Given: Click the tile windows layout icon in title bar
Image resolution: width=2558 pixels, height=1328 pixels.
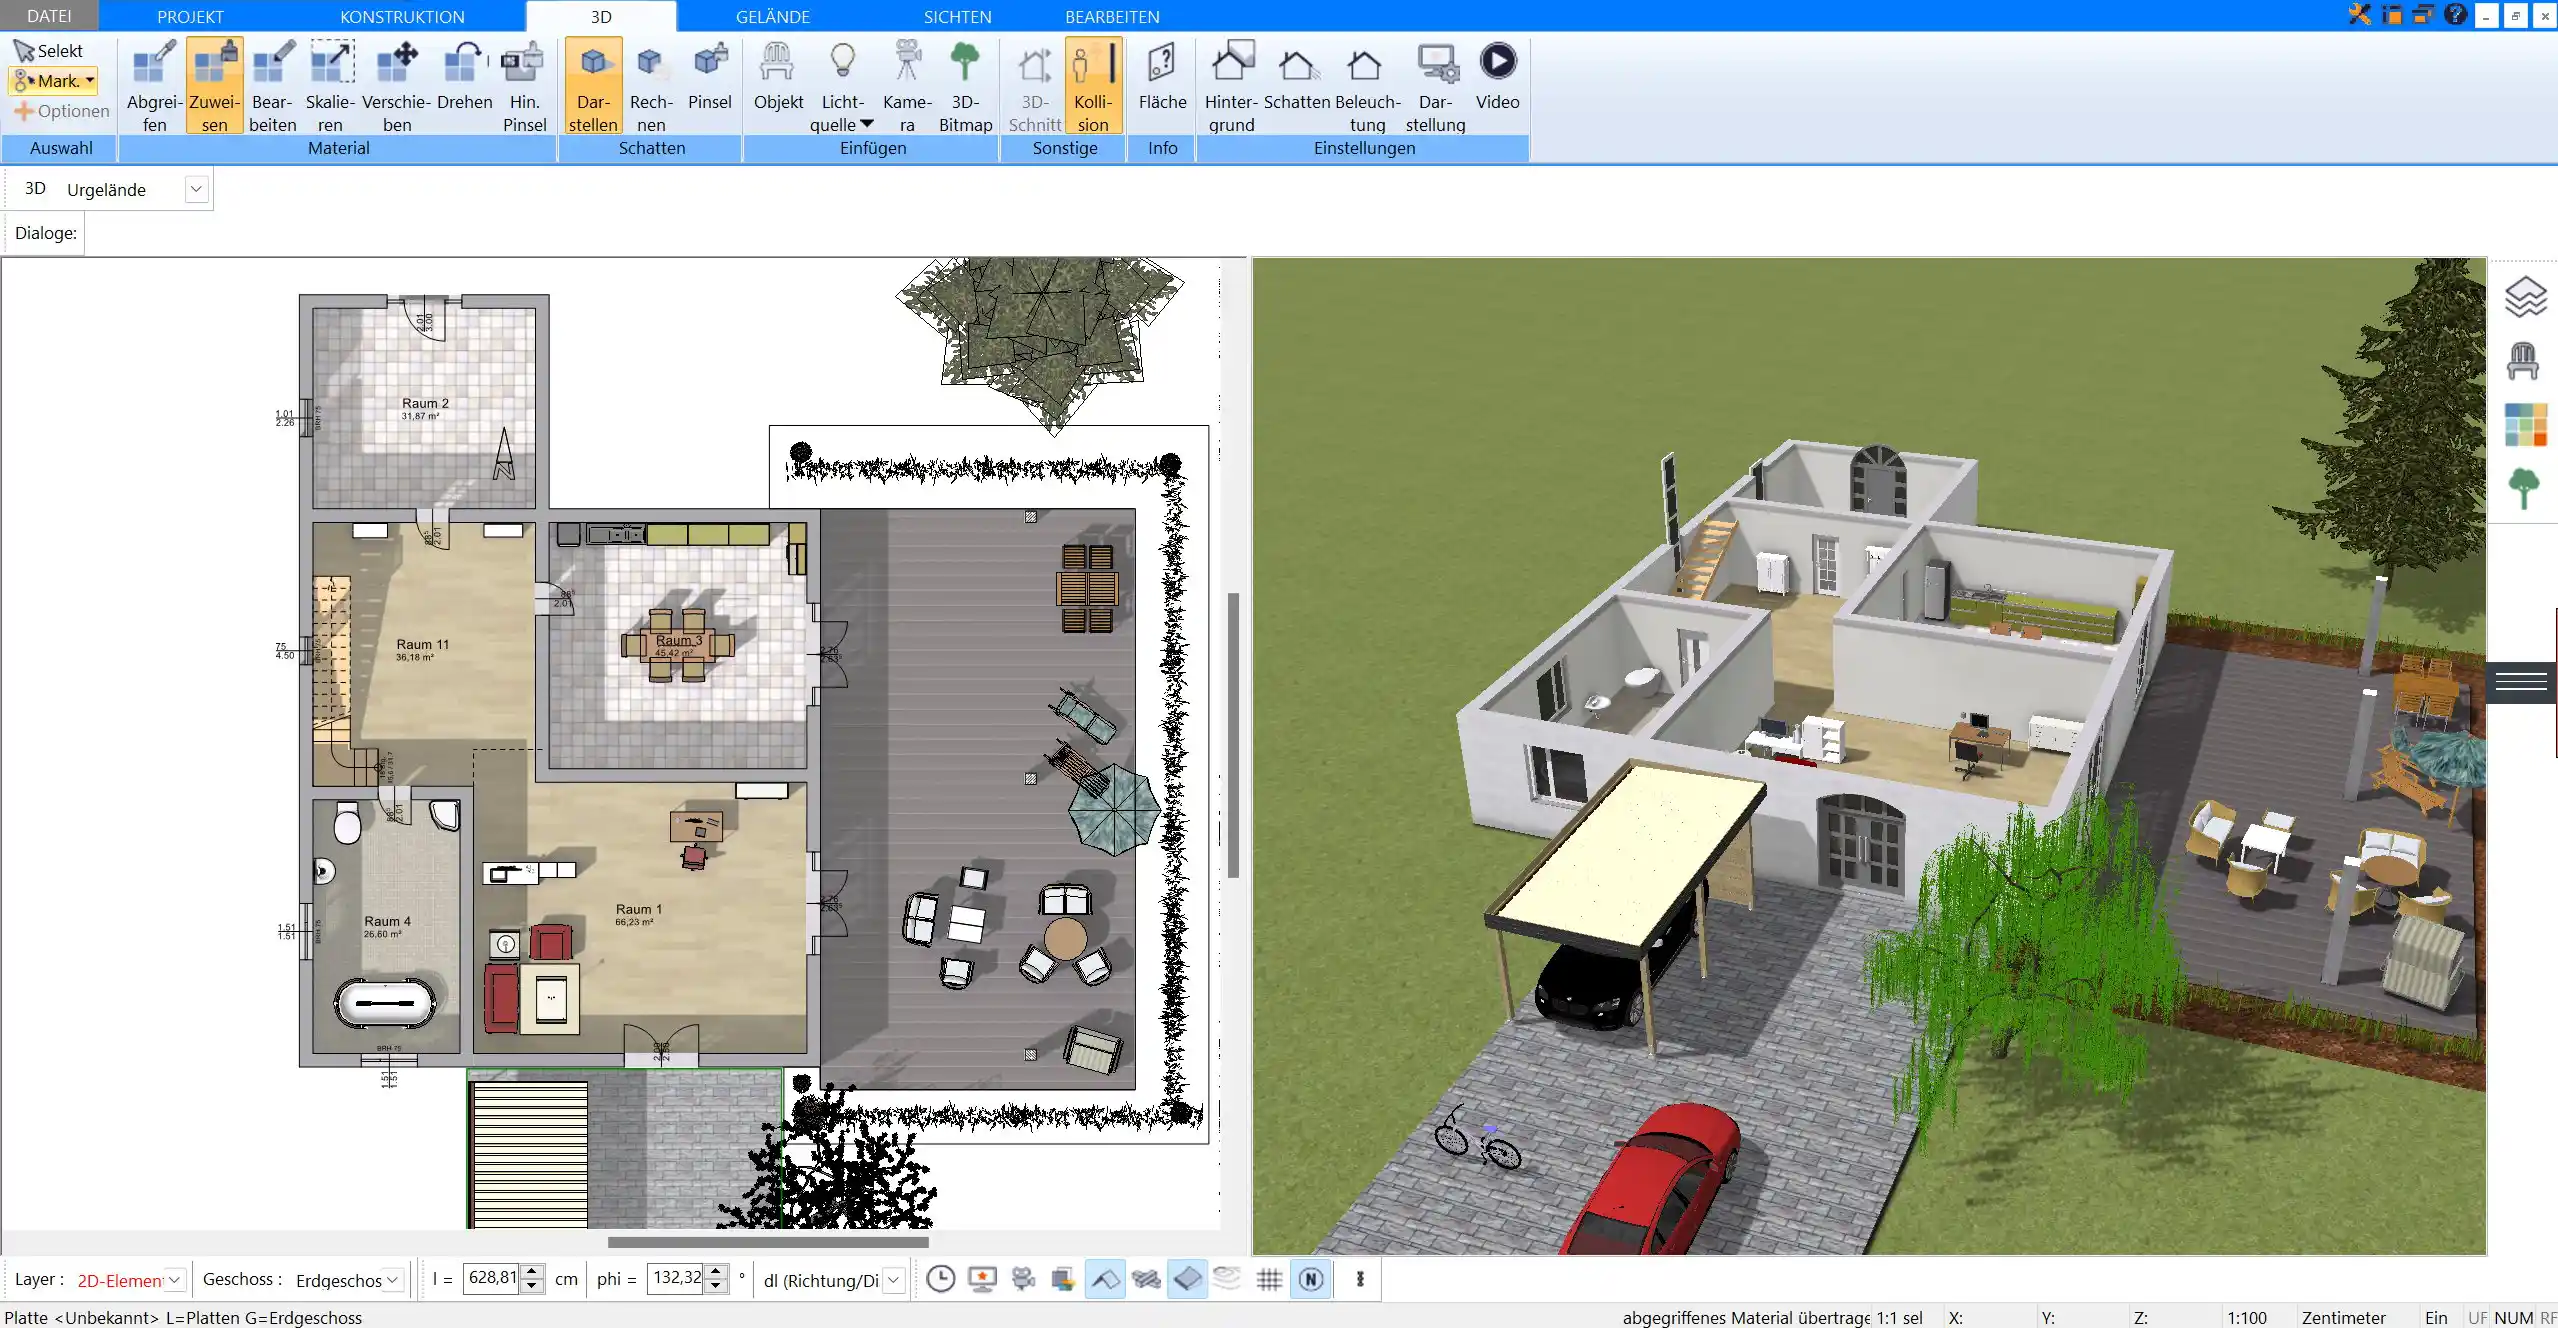Looking at the screenshot, I should coord(2392,14).
